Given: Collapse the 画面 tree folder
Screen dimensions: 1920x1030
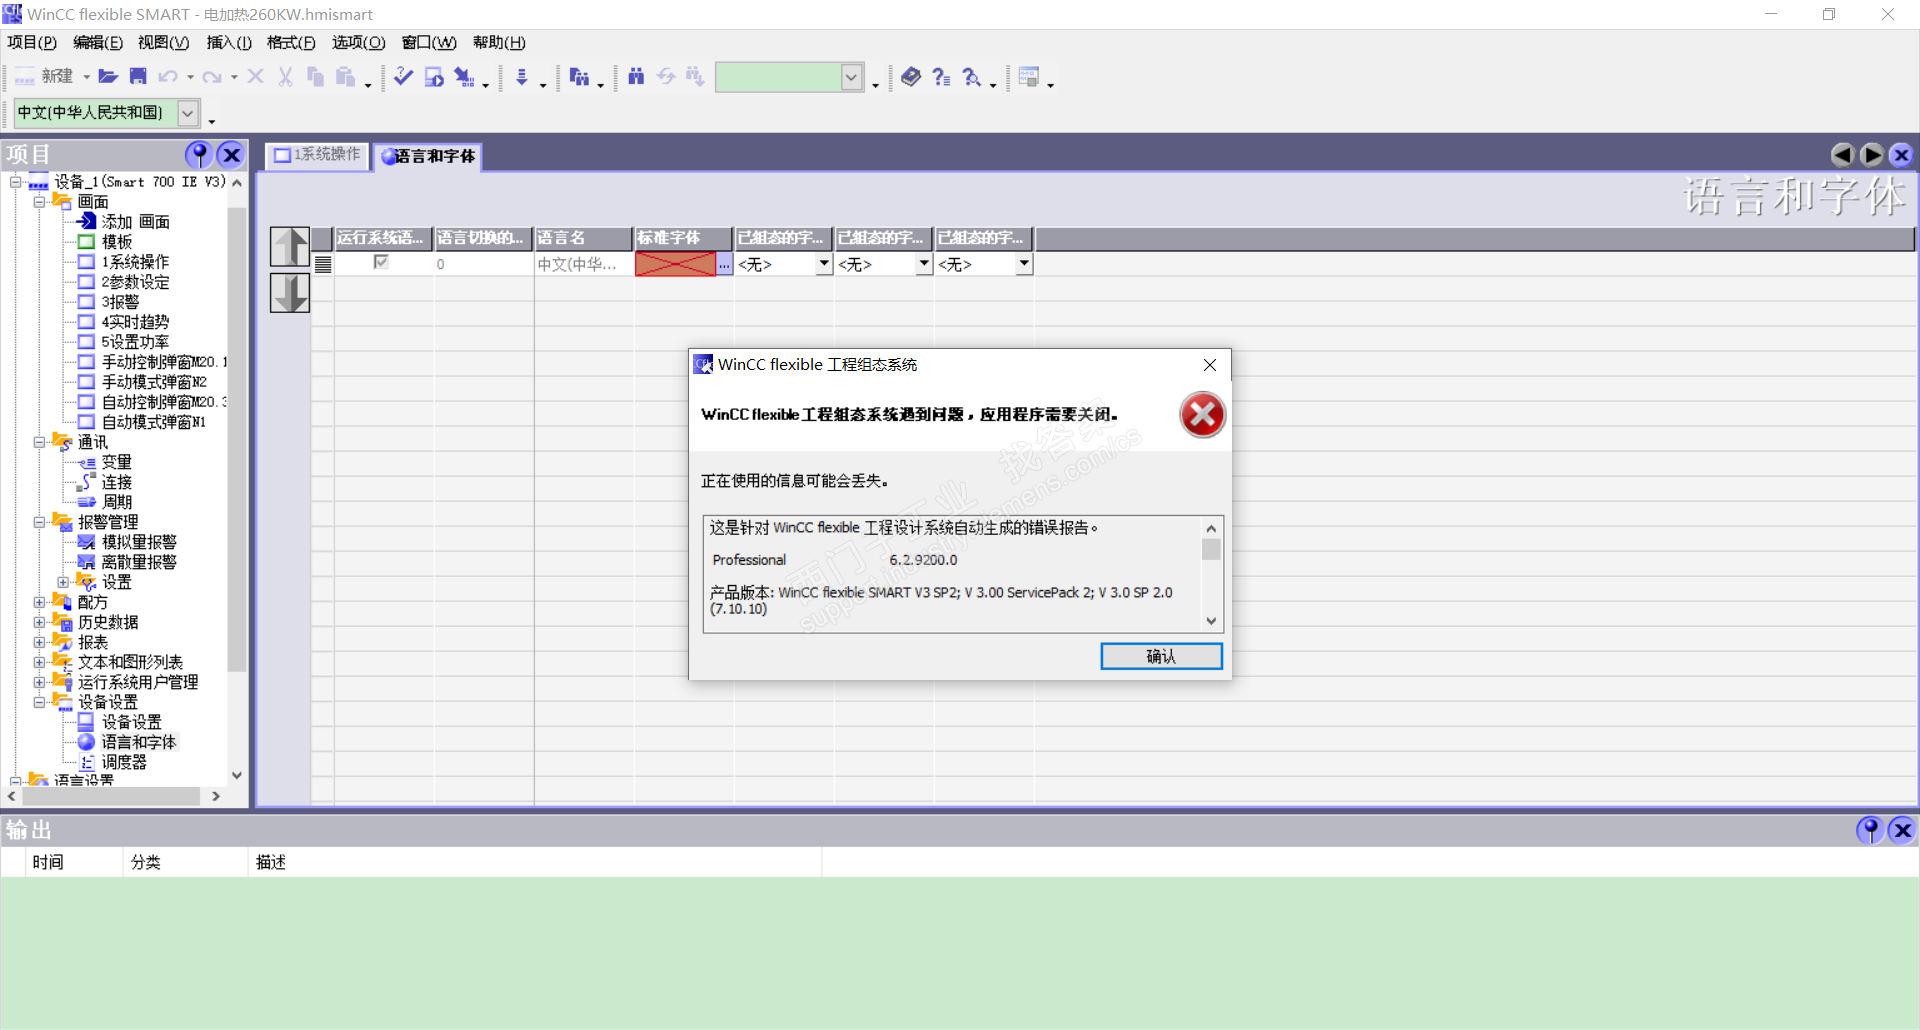Looking at the screenshot, I should pos(40,202).
